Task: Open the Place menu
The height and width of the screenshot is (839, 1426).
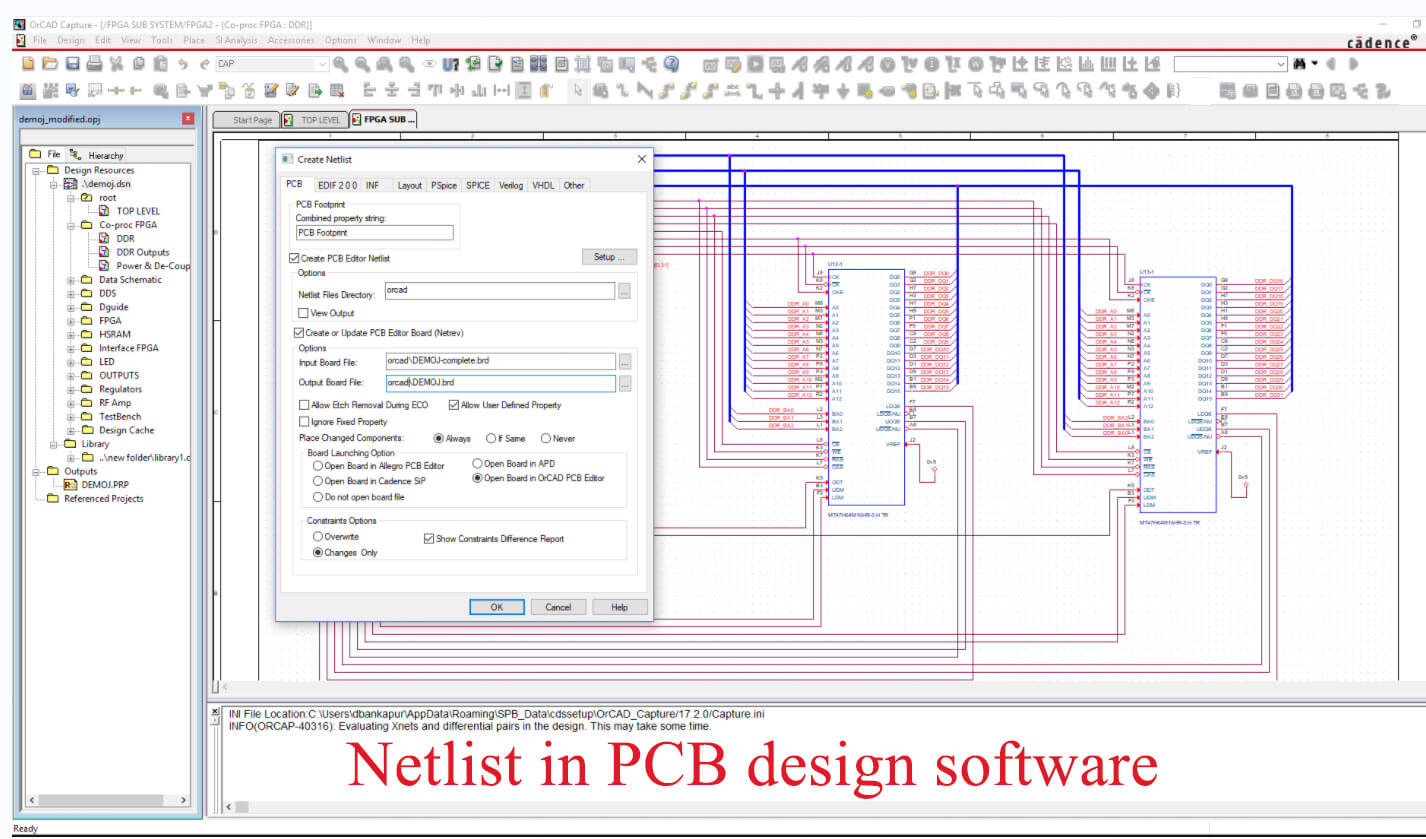Action: (194, 40)
